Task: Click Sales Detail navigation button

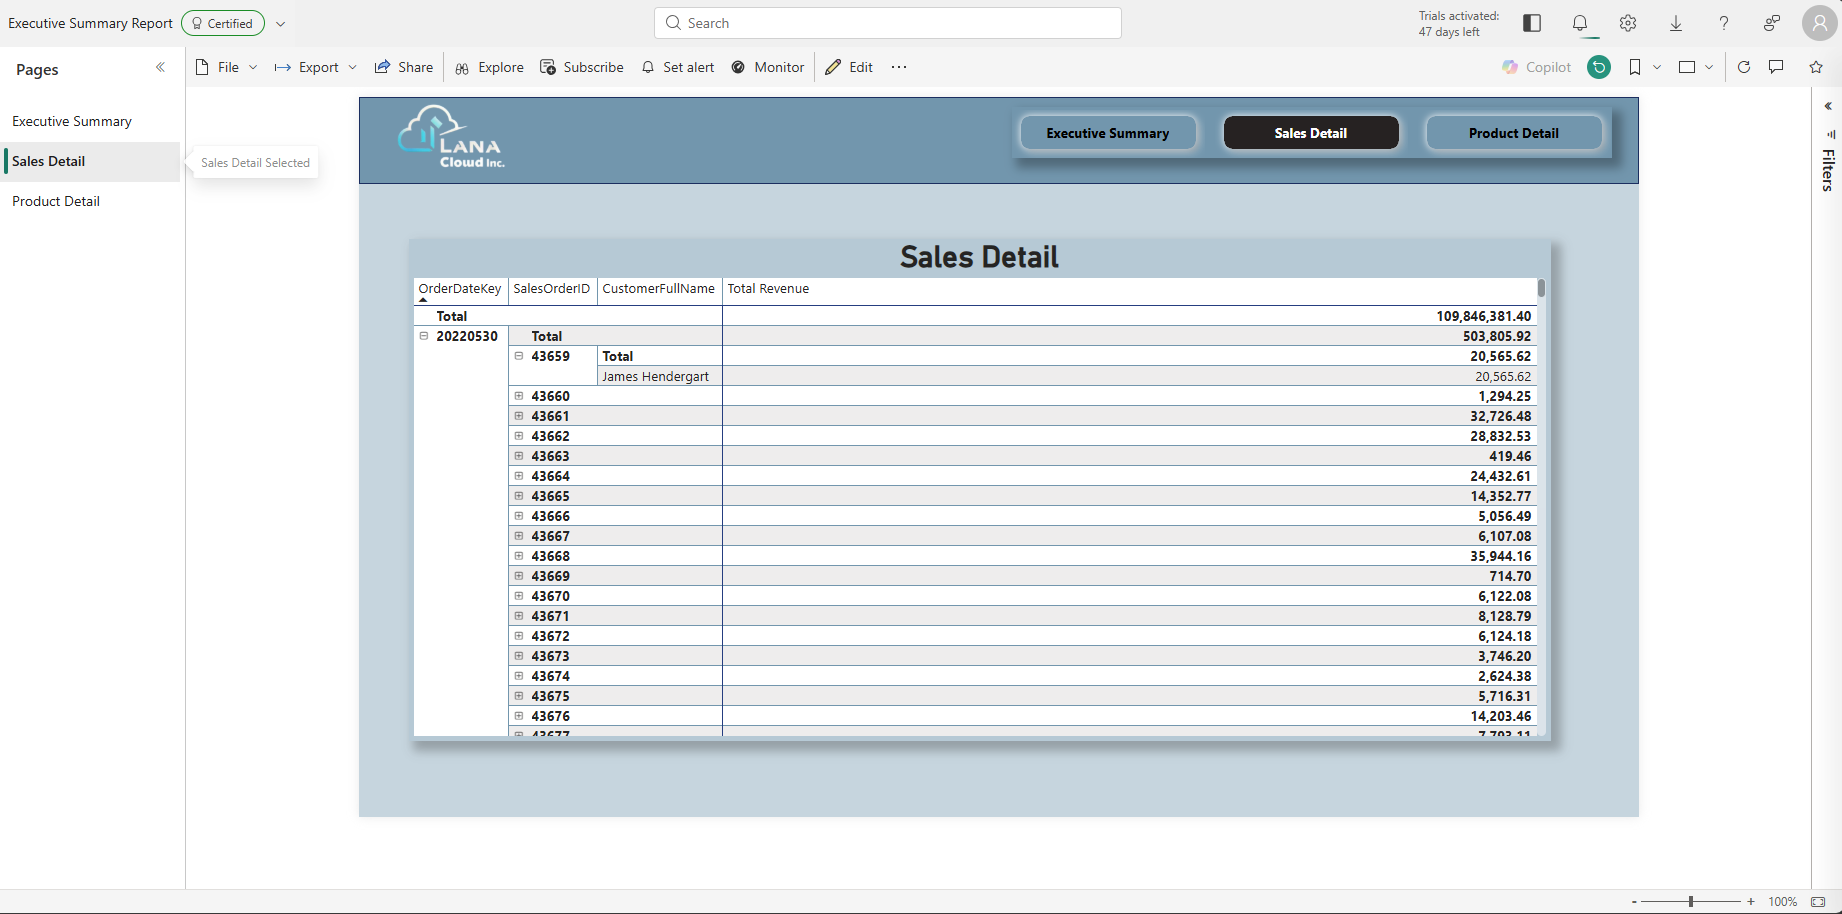Action: click(1311, 133)
